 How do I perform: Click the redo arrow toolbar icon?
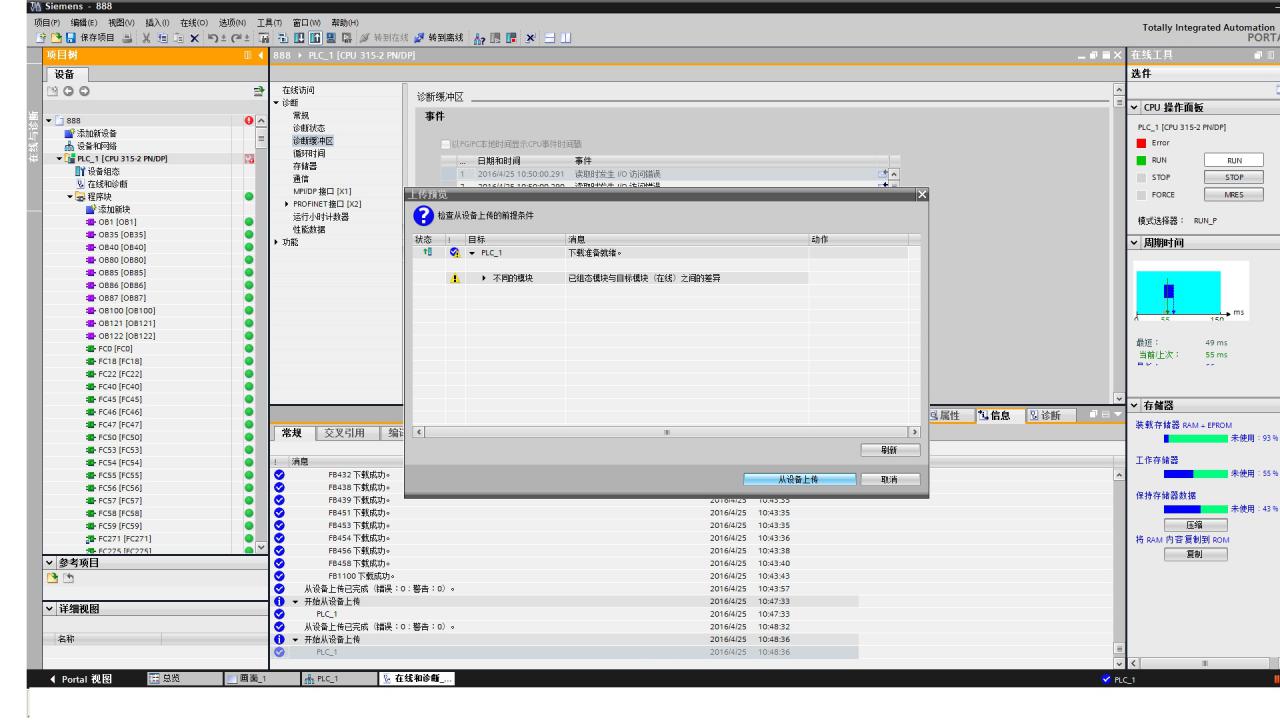click(x=236, y=38)
